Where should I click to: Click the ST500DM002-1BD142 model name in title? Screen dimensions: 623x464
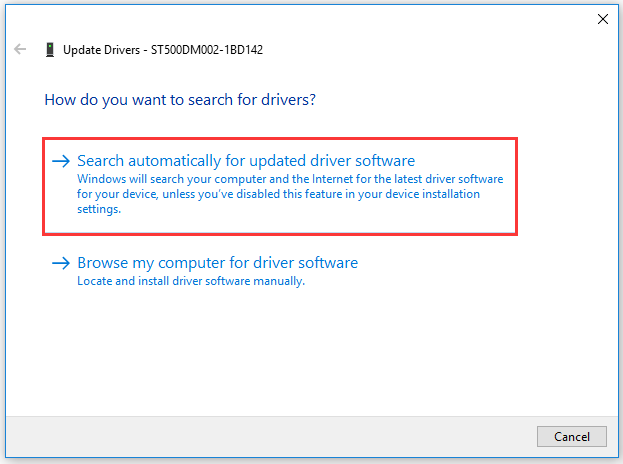207,50
